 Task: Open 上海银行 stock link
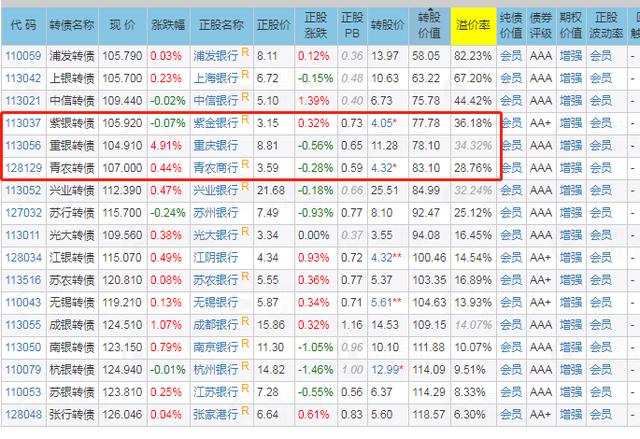[x=216, y=78]
